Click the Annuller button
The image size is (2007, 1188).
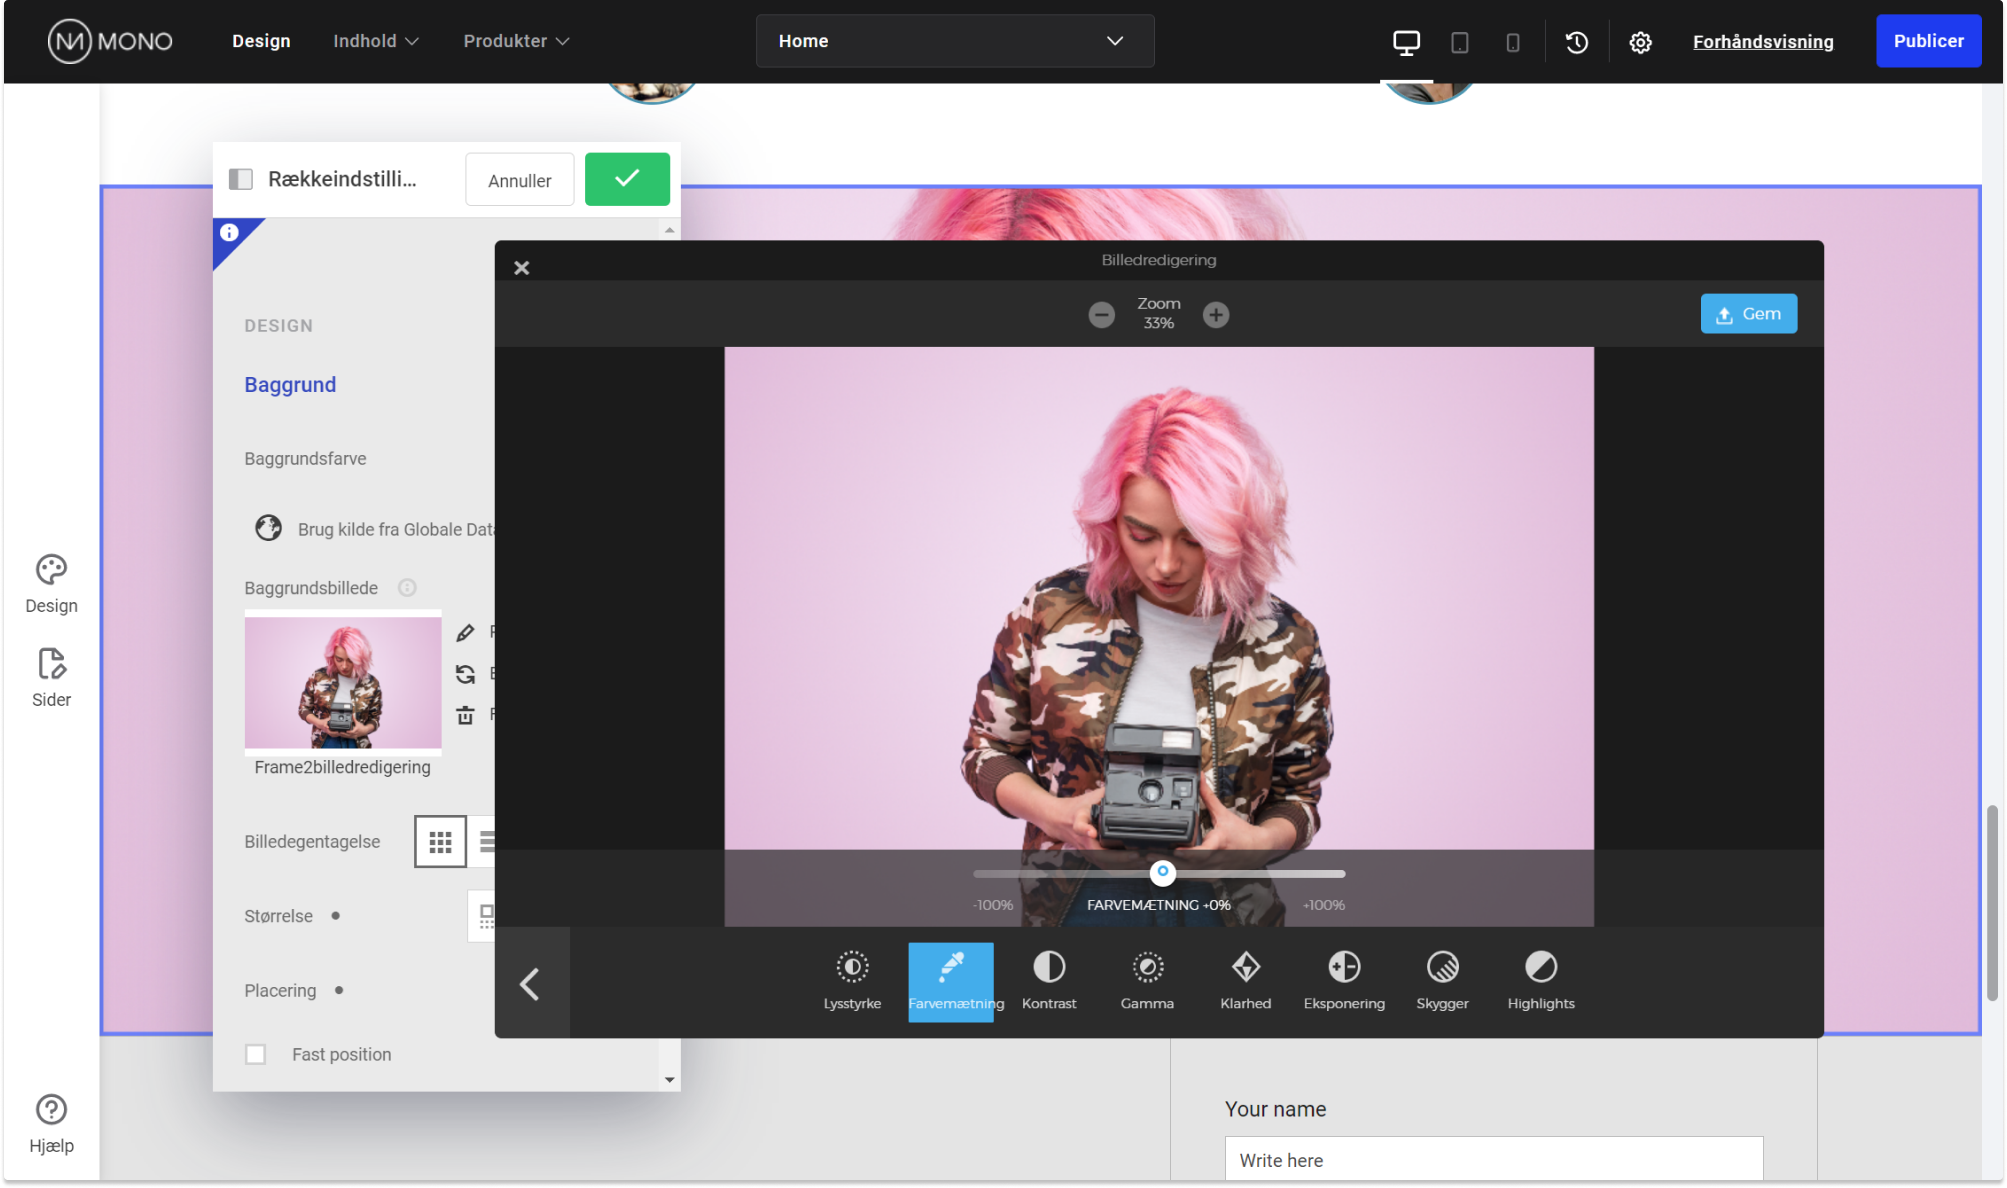[x=519, y=180]
